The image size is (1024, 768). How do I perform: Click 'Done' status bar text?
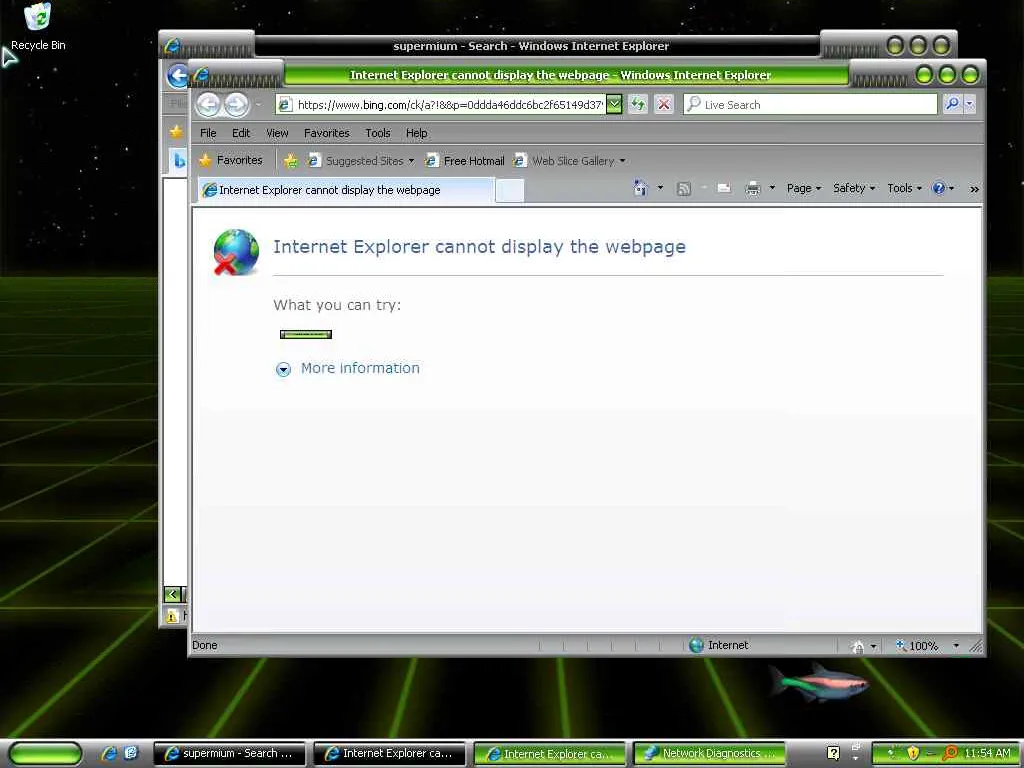point(204,645)
